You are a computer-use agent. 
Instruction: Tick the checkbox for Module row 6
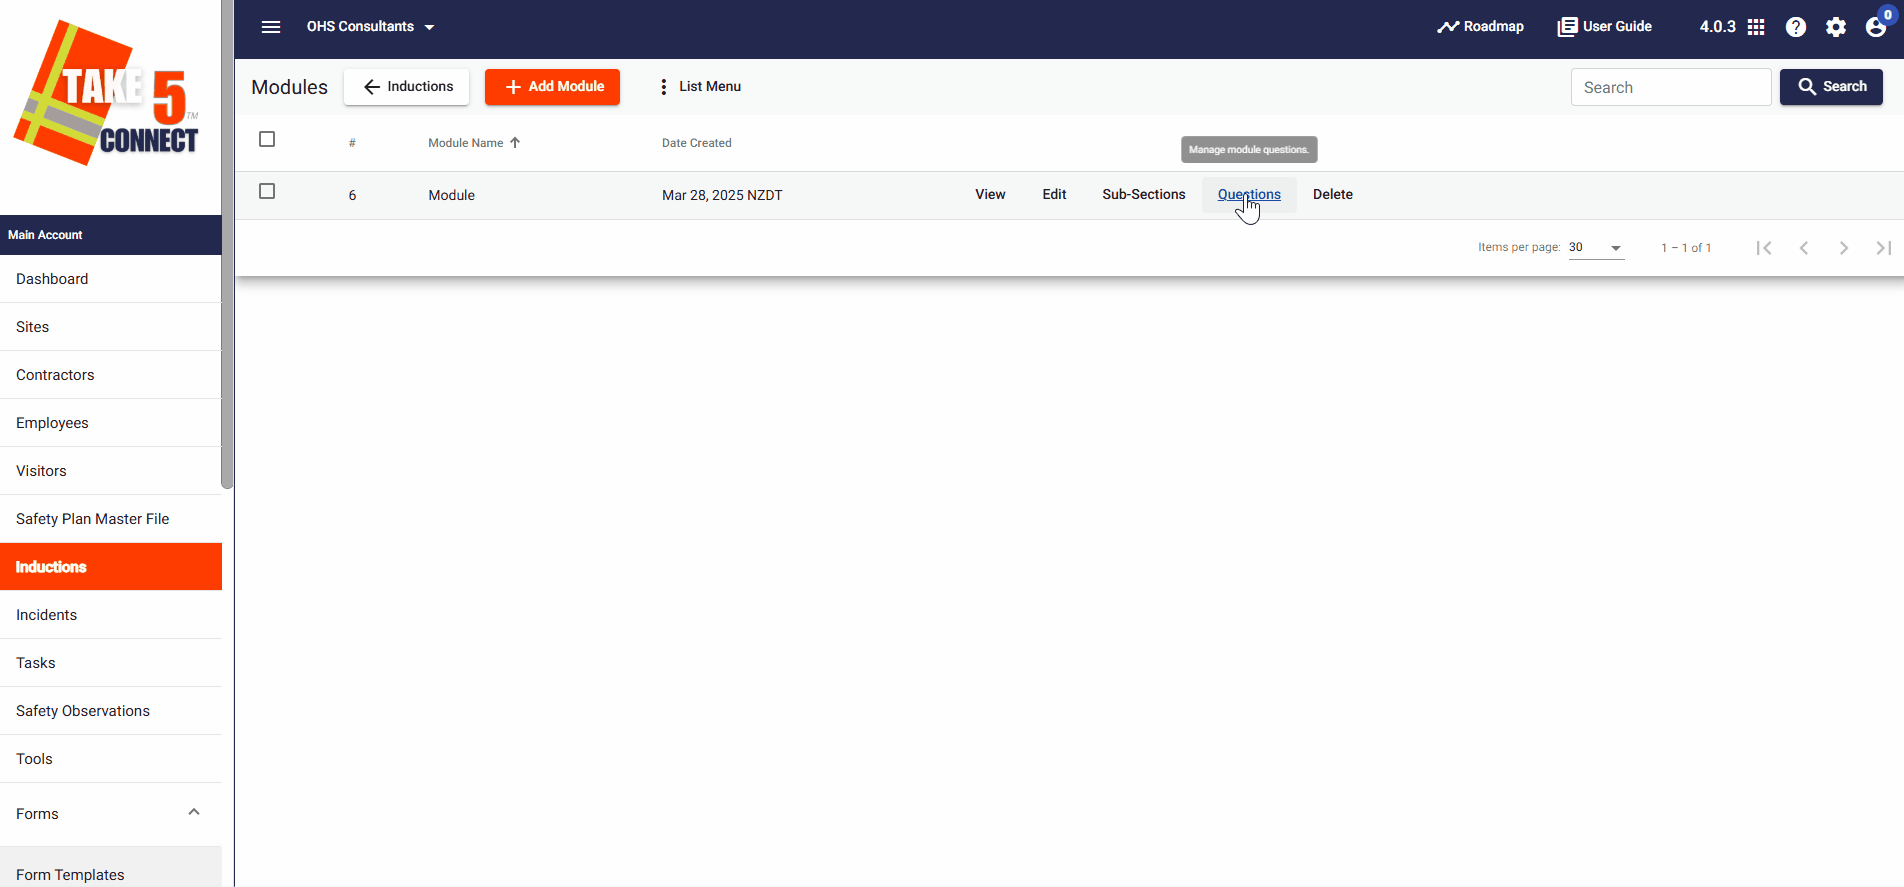[267, 191]
